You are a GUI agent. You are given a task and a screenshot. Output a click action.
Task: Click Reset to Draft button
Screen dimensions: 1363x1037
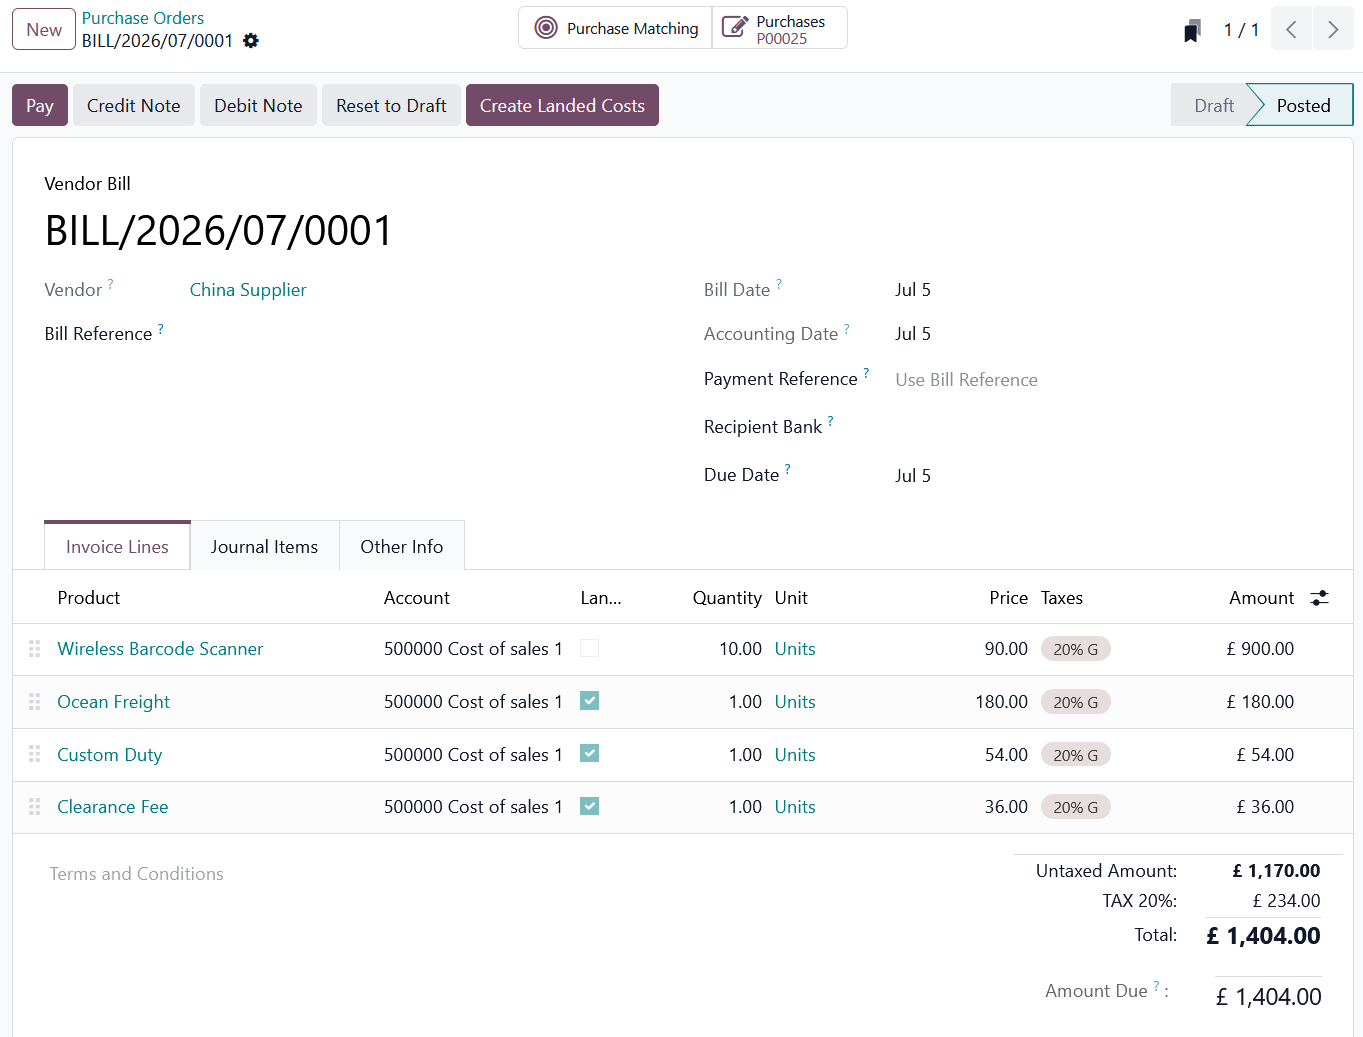[x=391, y=105]
